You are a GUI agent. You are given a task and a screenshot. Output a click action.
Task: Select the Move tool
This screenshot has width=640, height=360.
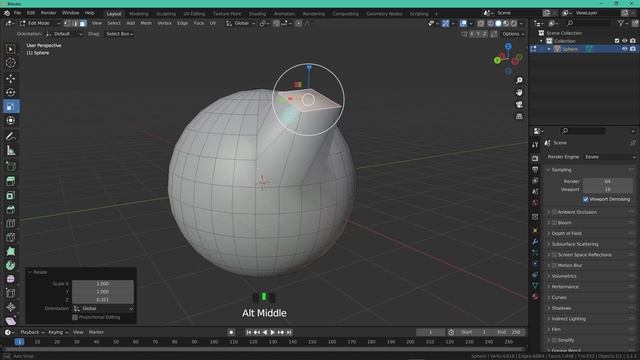point(11,78)
